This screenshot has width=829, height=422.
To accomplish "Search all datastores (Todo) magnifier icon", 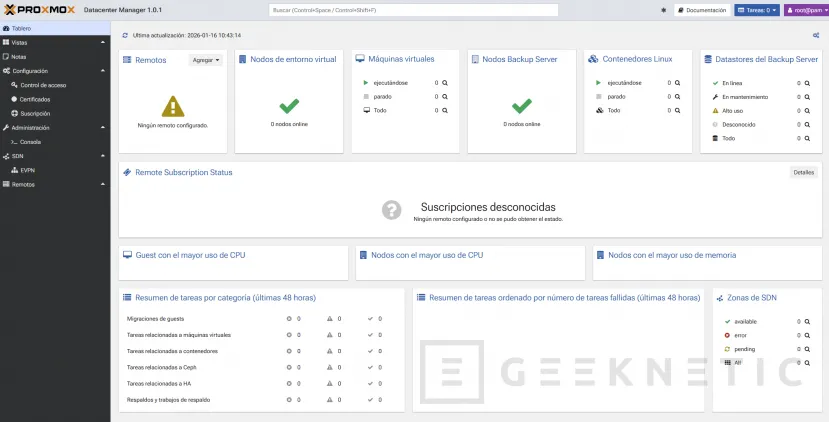I will [807, 139].
